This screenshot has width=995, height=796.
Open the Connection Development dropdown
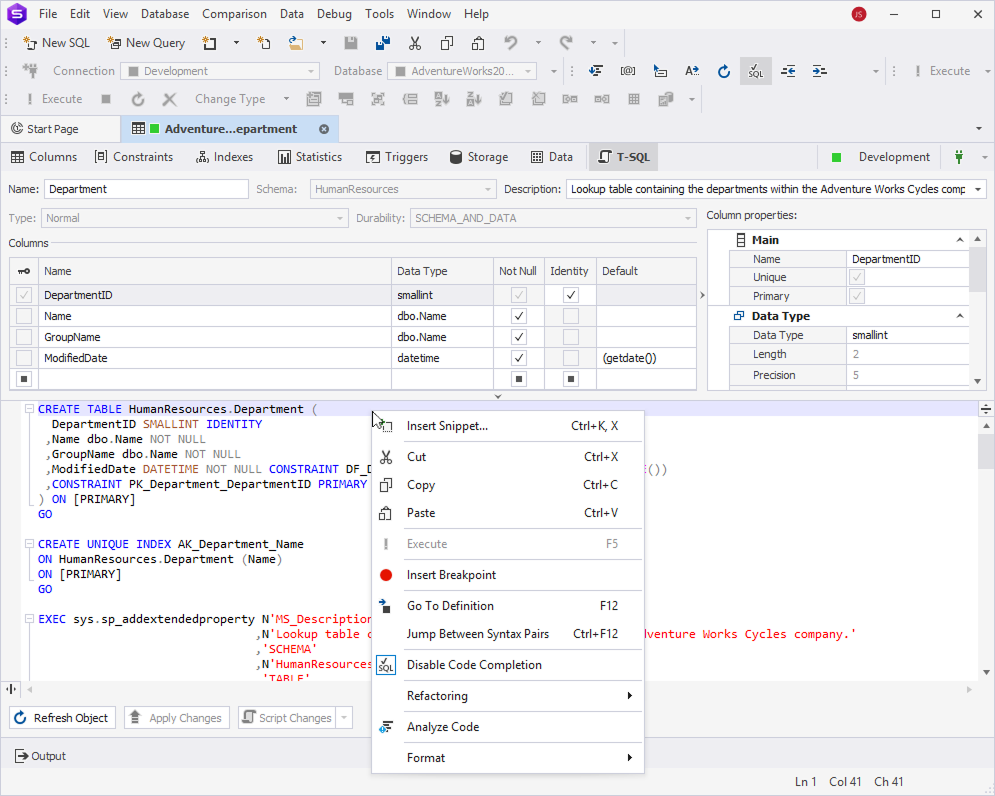tap(311, 71)
